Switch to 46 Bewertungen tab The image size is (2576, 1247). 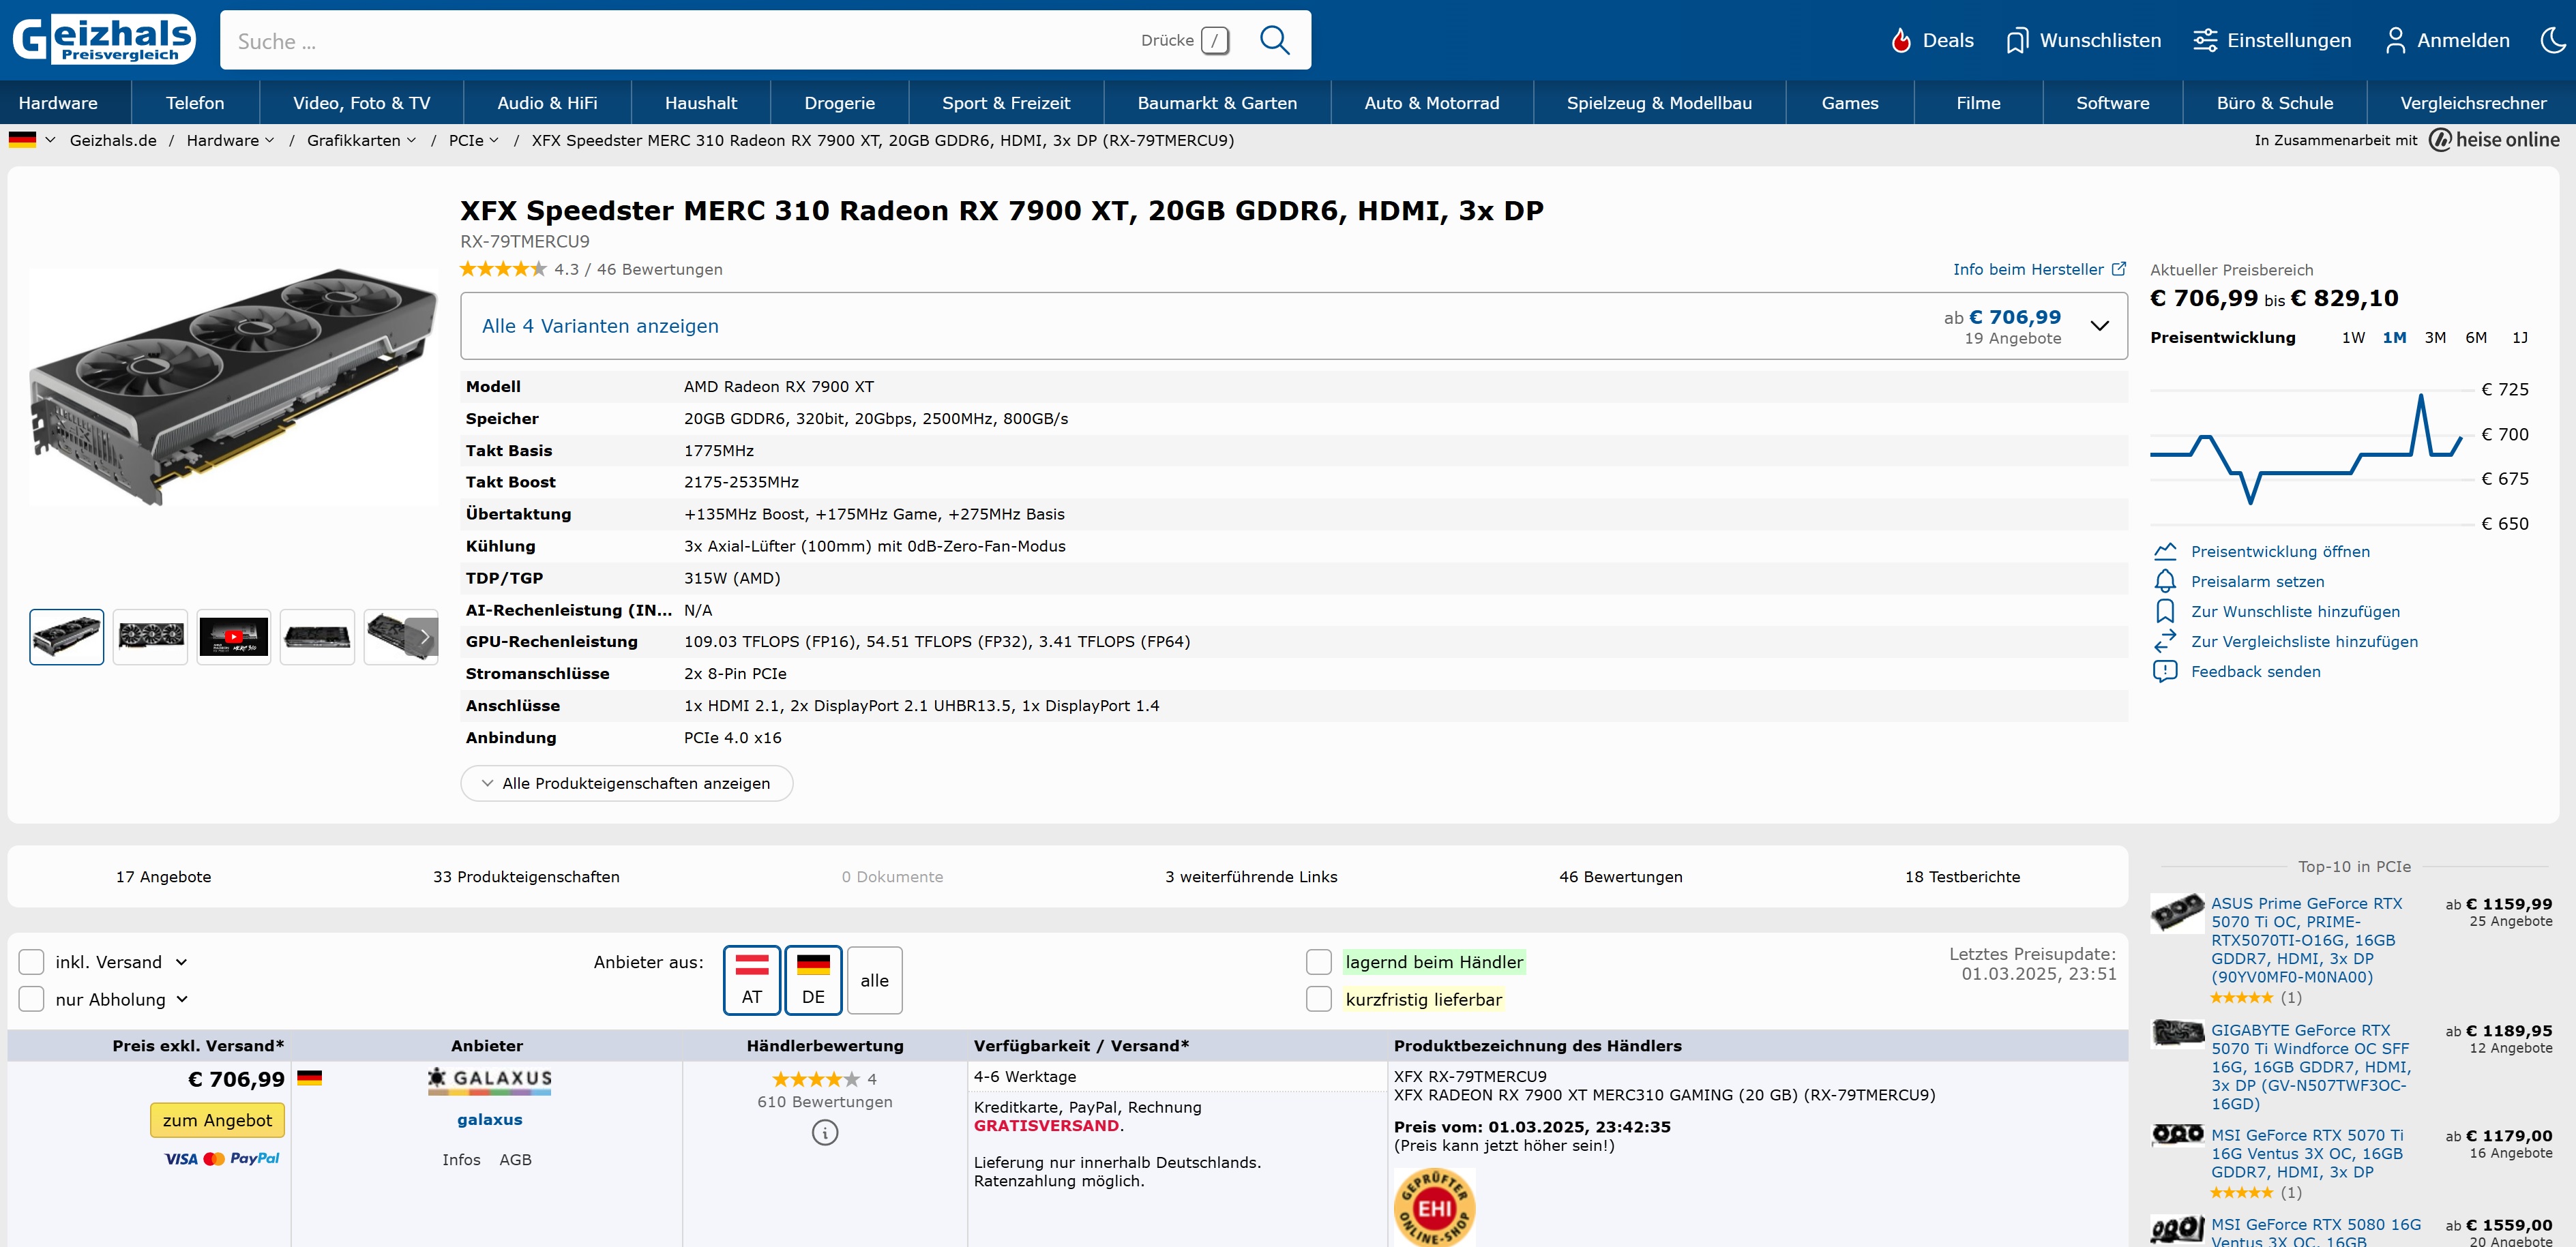(1620, 877)
